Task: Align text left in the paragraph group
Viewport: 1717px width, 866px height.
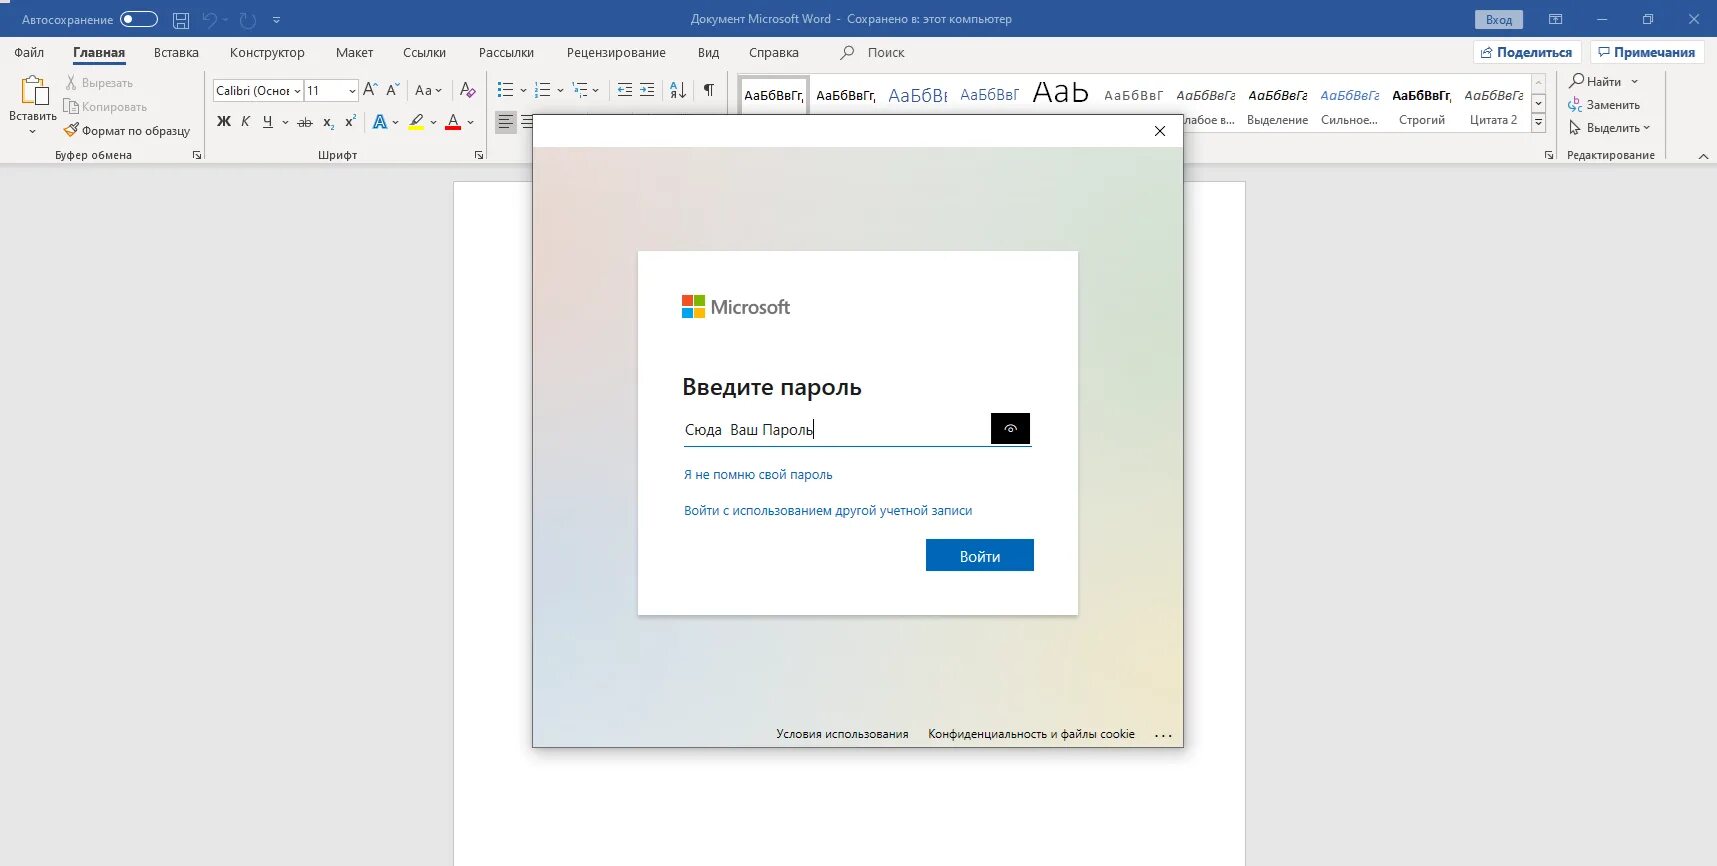Action: 506,122
